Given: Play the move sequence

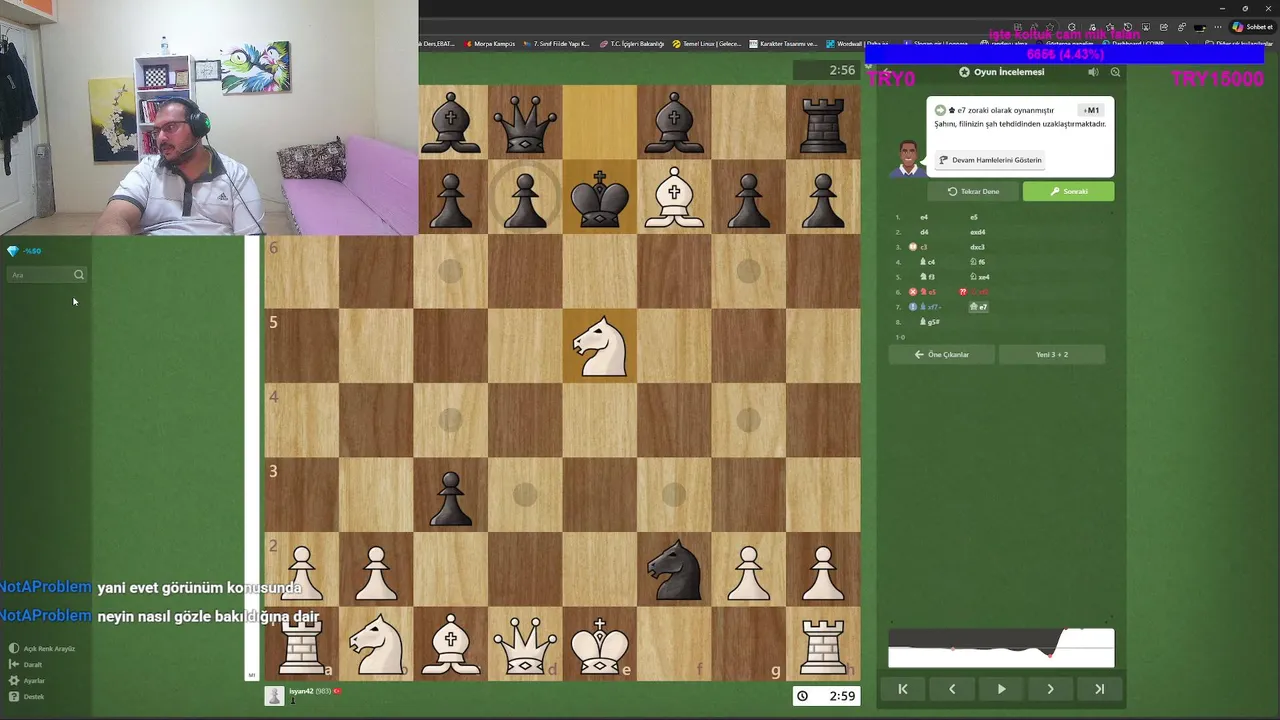Looking at the screenshot, I should 1001,689.
